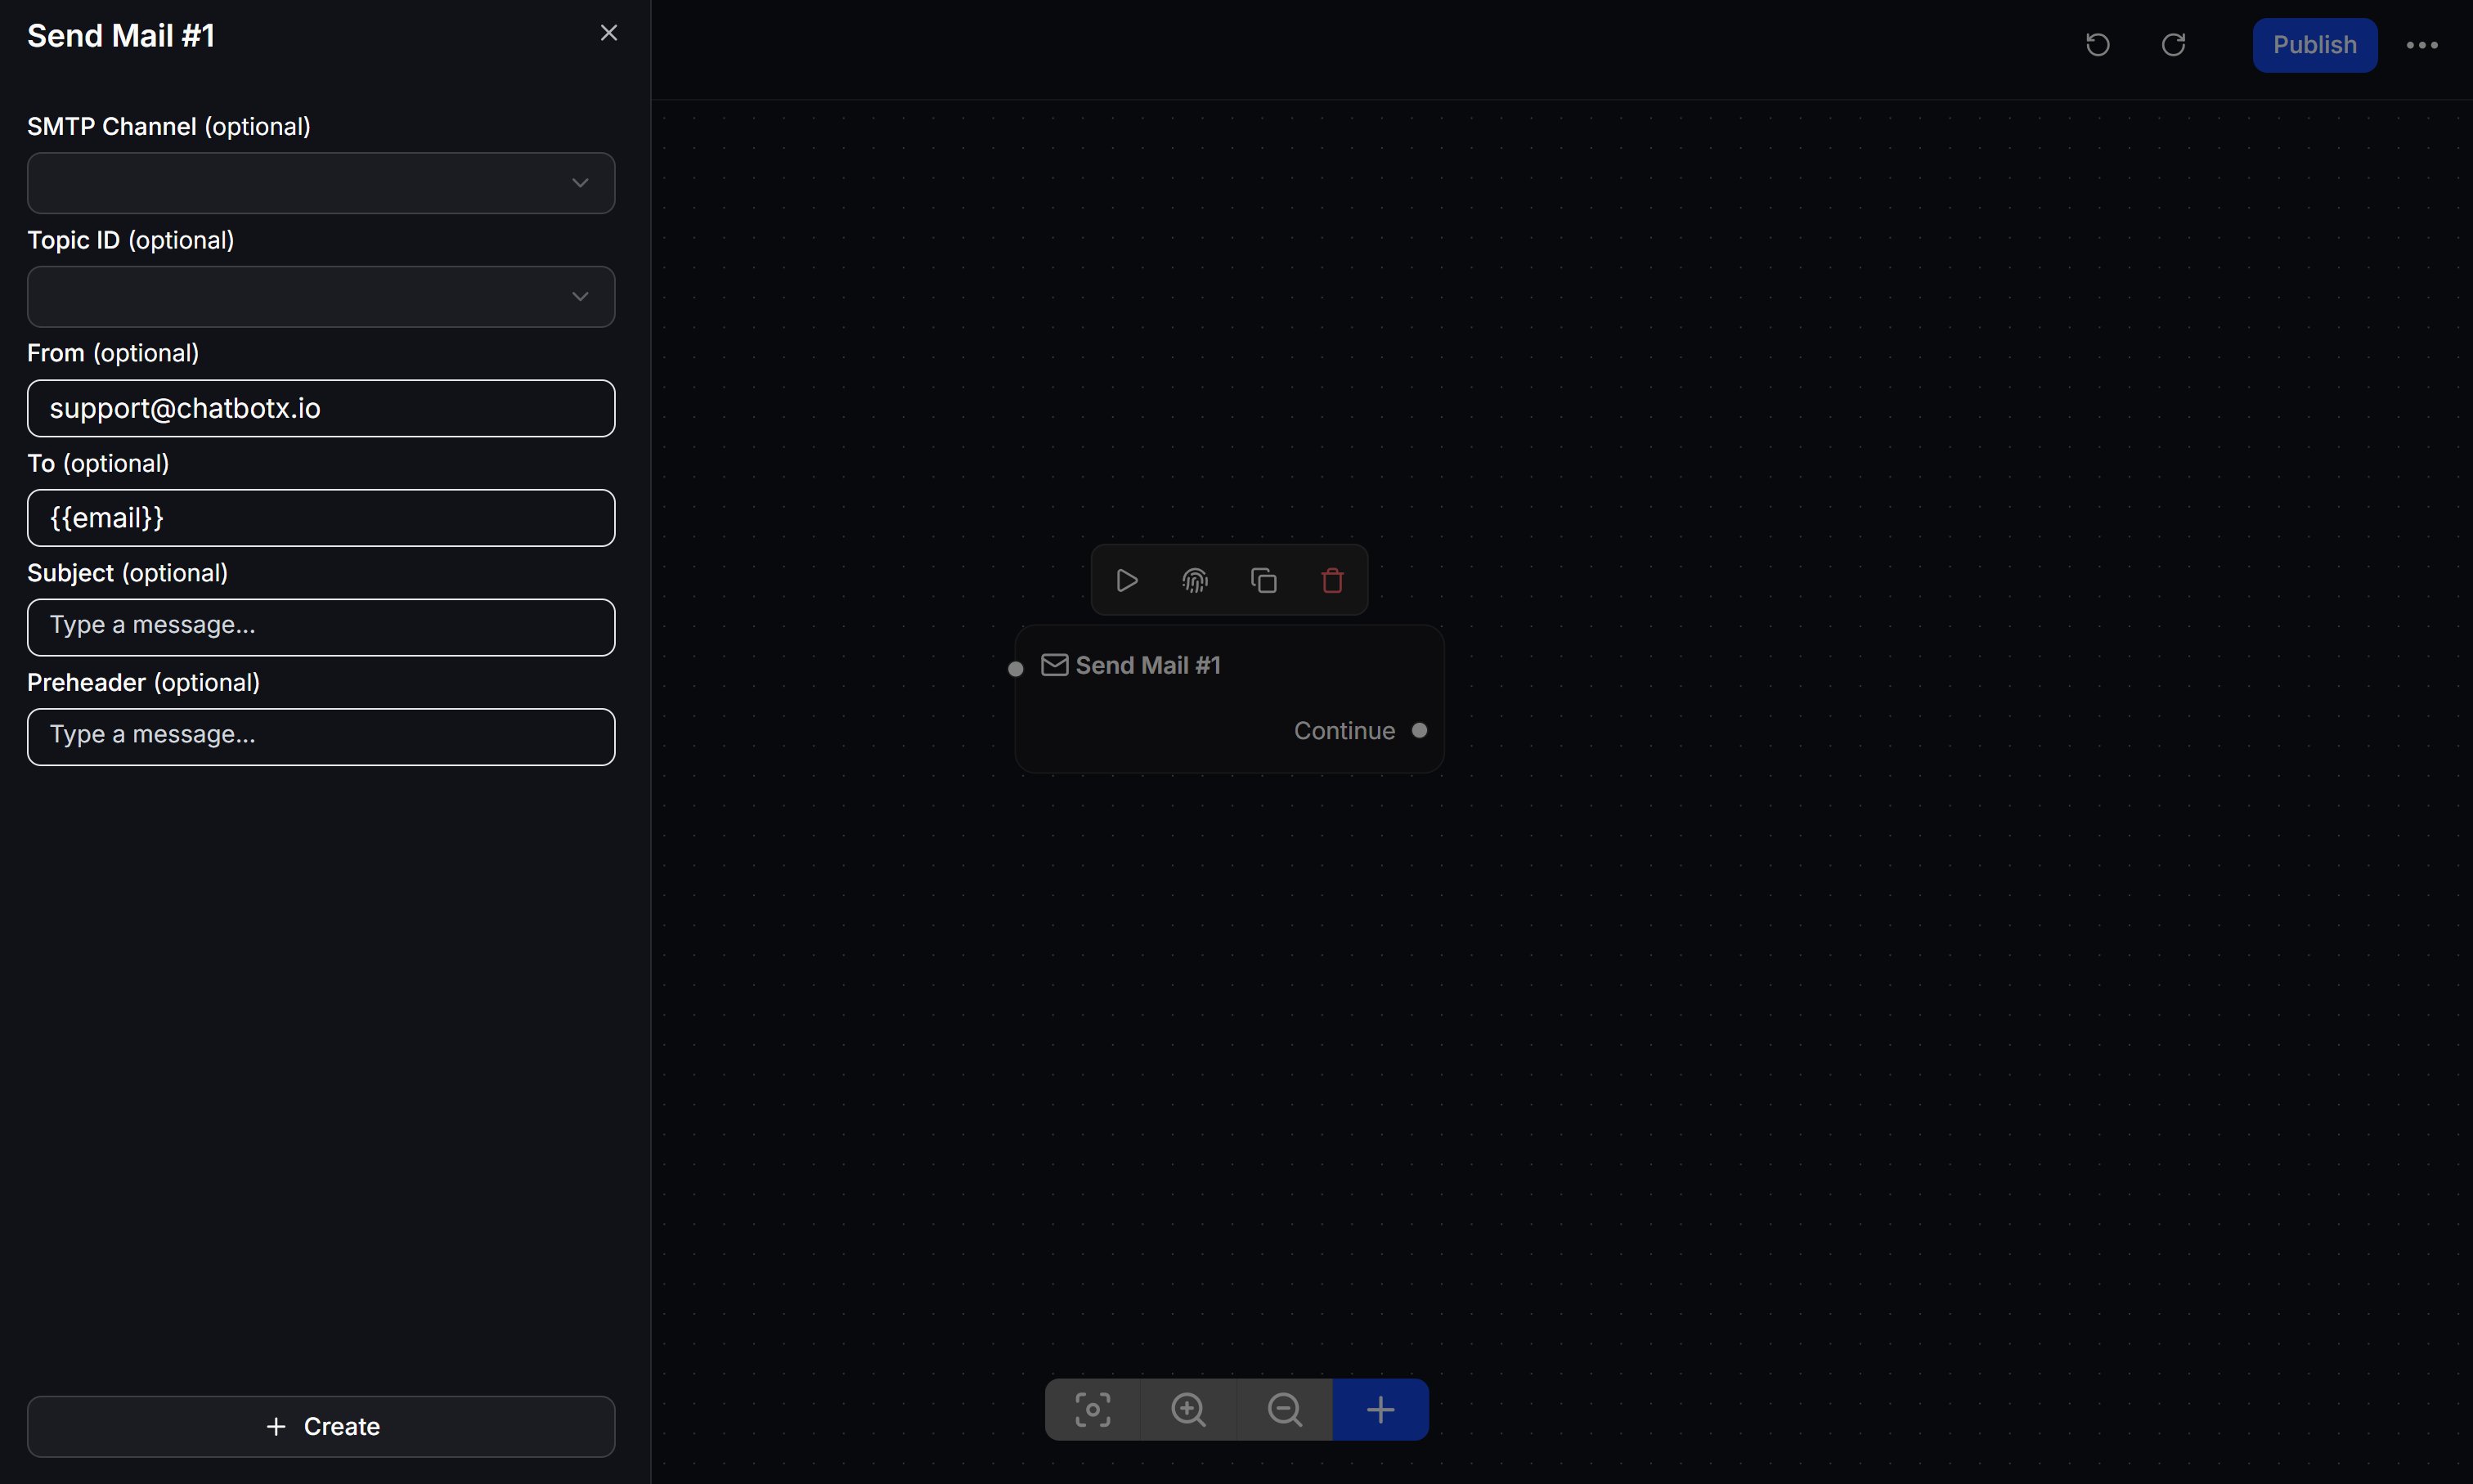Click the fingerprint icon on node toolbar
The height and width of the screenshot is (1484, 2473).
pyautogui.click(x=1195, y=580)
